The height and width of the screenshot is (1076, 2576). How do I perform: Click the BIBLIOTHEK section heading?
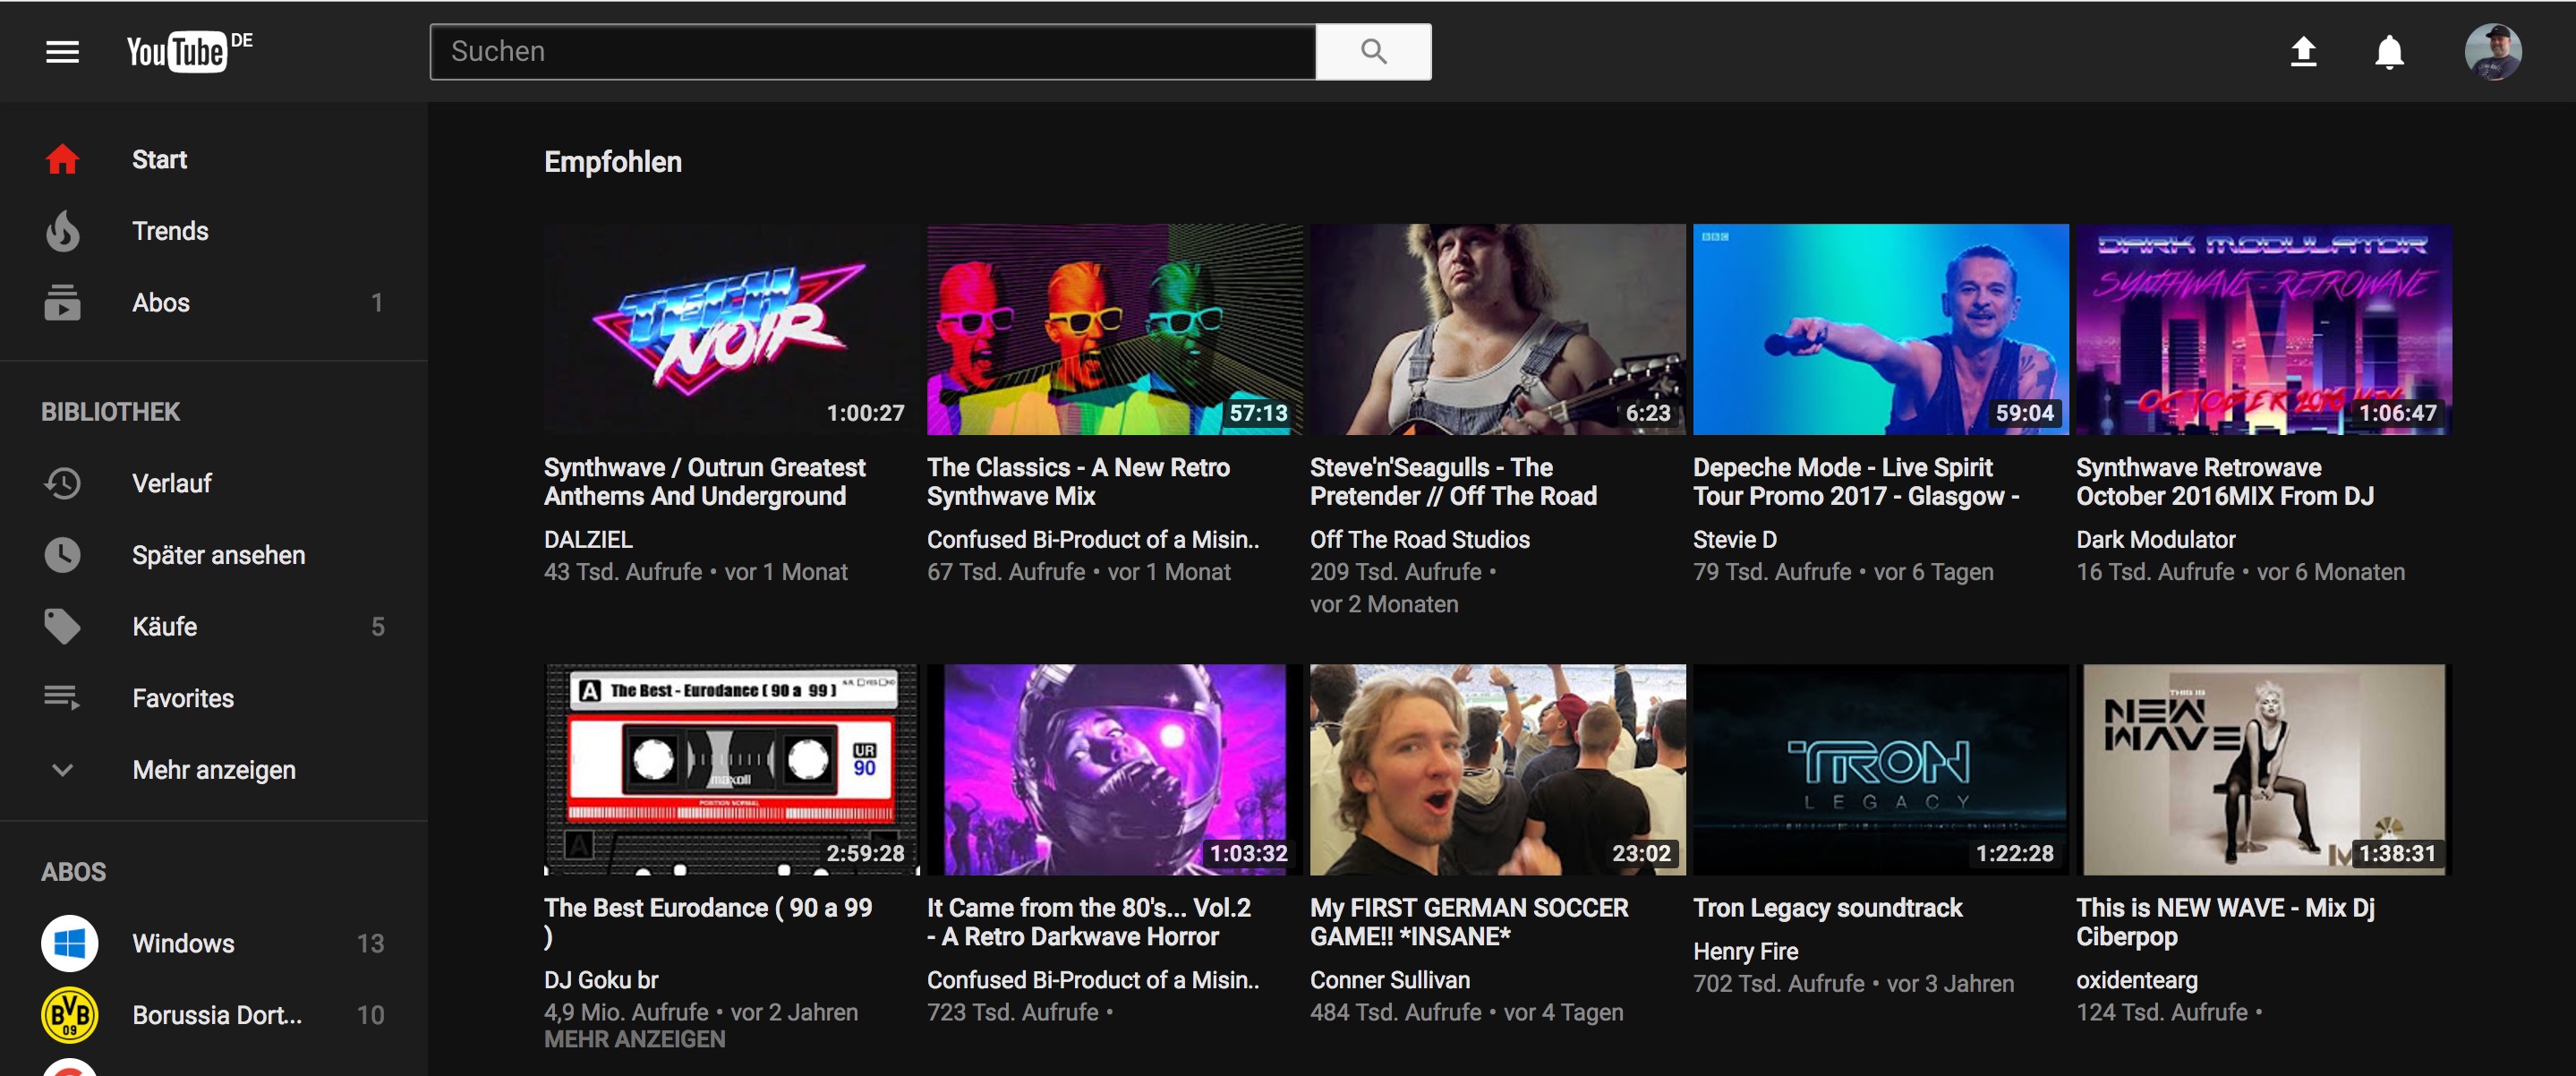point(110,412)
